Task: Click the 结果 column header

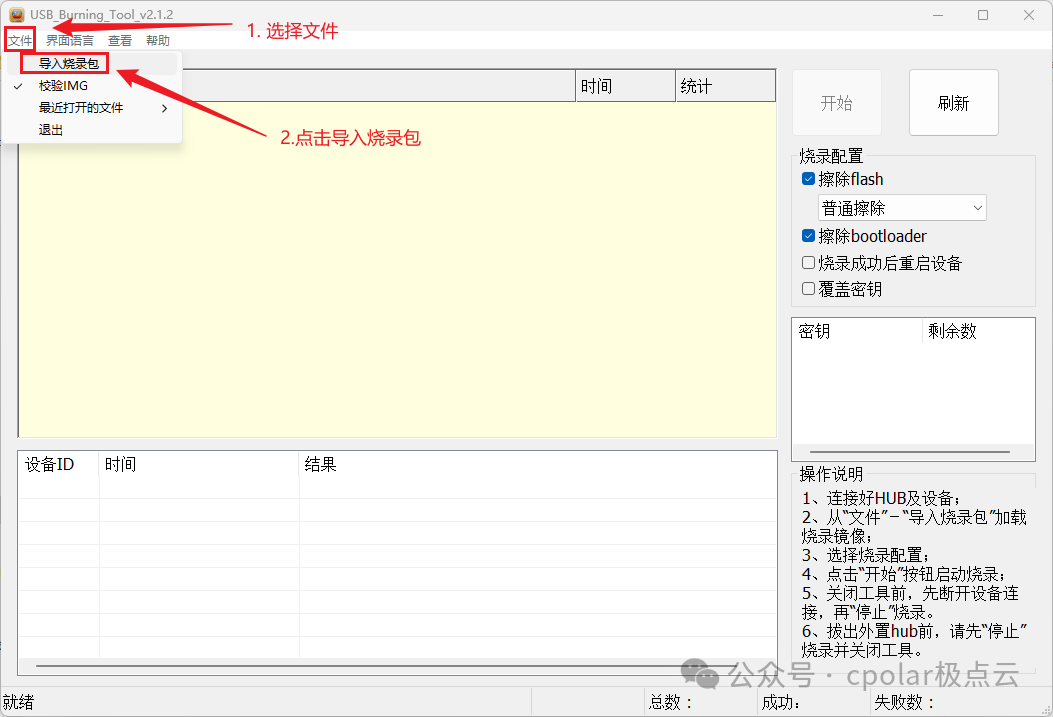Action: tap(538, 464)
